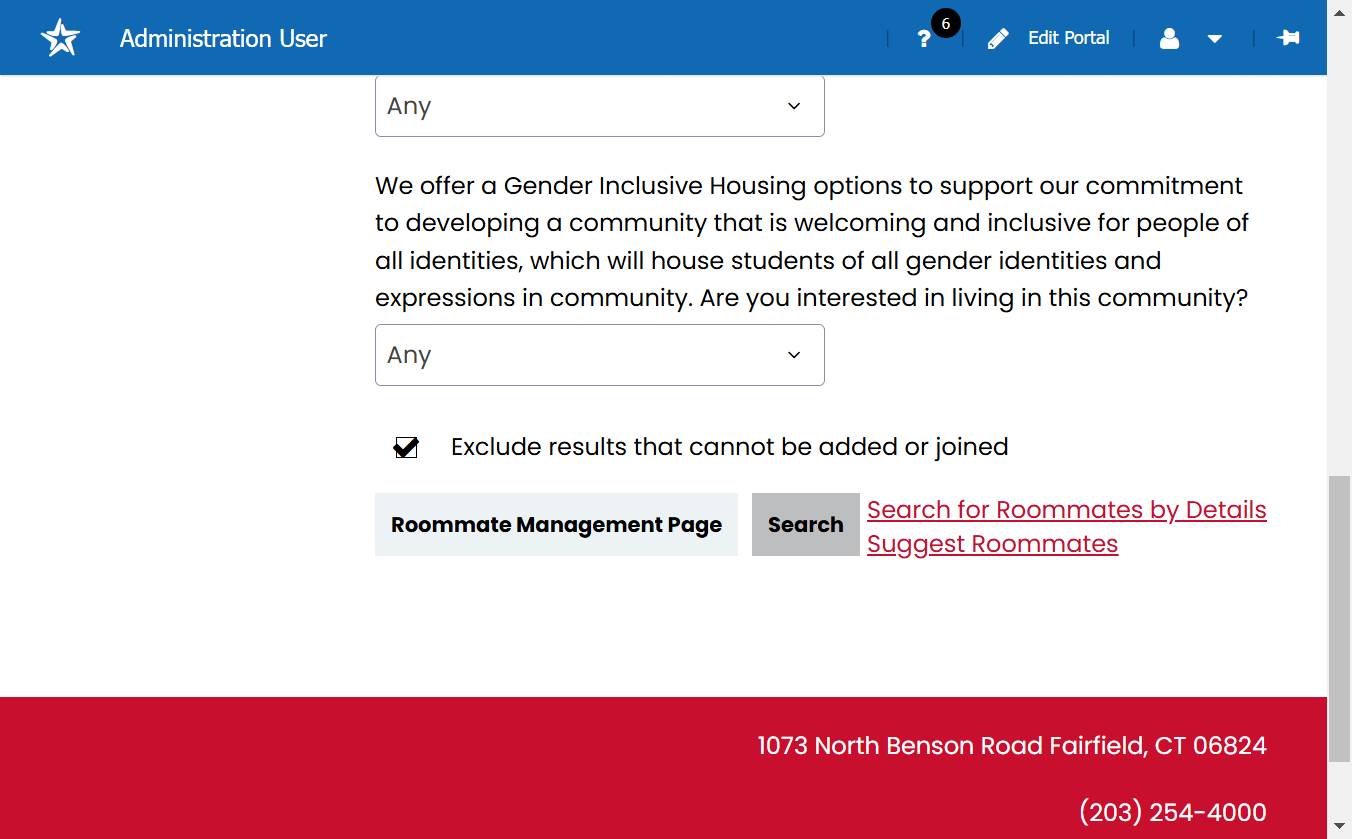Viewport: 1352px width, 839px height.
Task: Click the Search button
Action: 806,525
